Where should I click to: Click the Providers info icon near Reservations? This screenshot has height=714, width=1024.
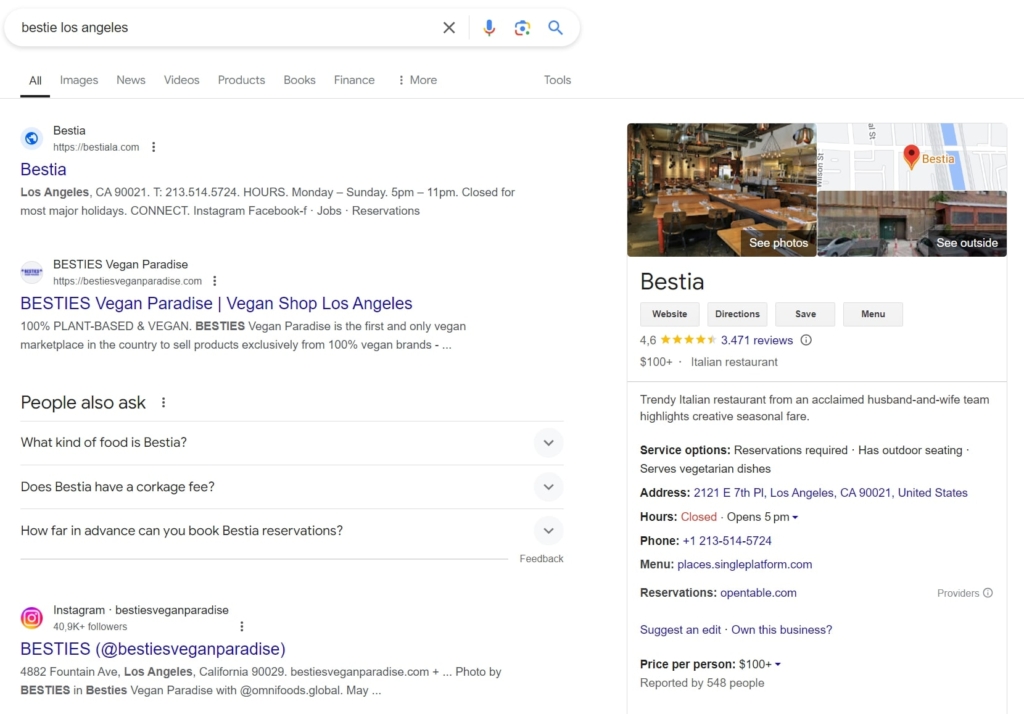tap(988, 592)
